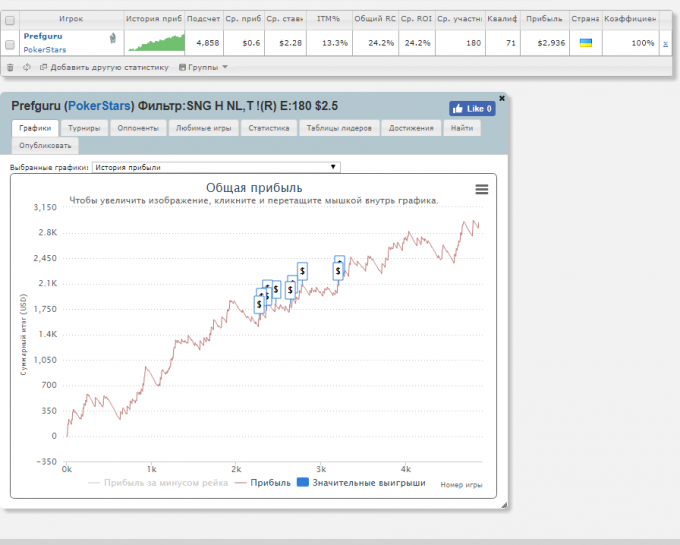Sort by the Квалиф column header
680x545 pixels.
502,19
